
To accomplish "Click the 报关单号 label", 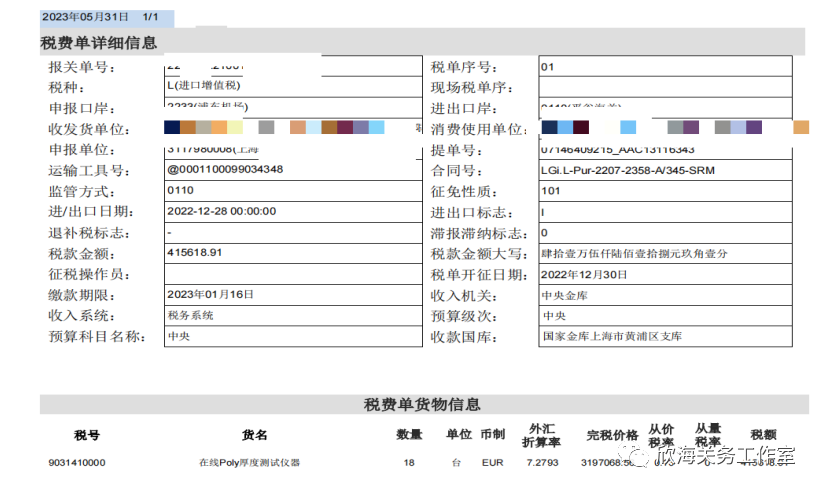I will [82, 67].
